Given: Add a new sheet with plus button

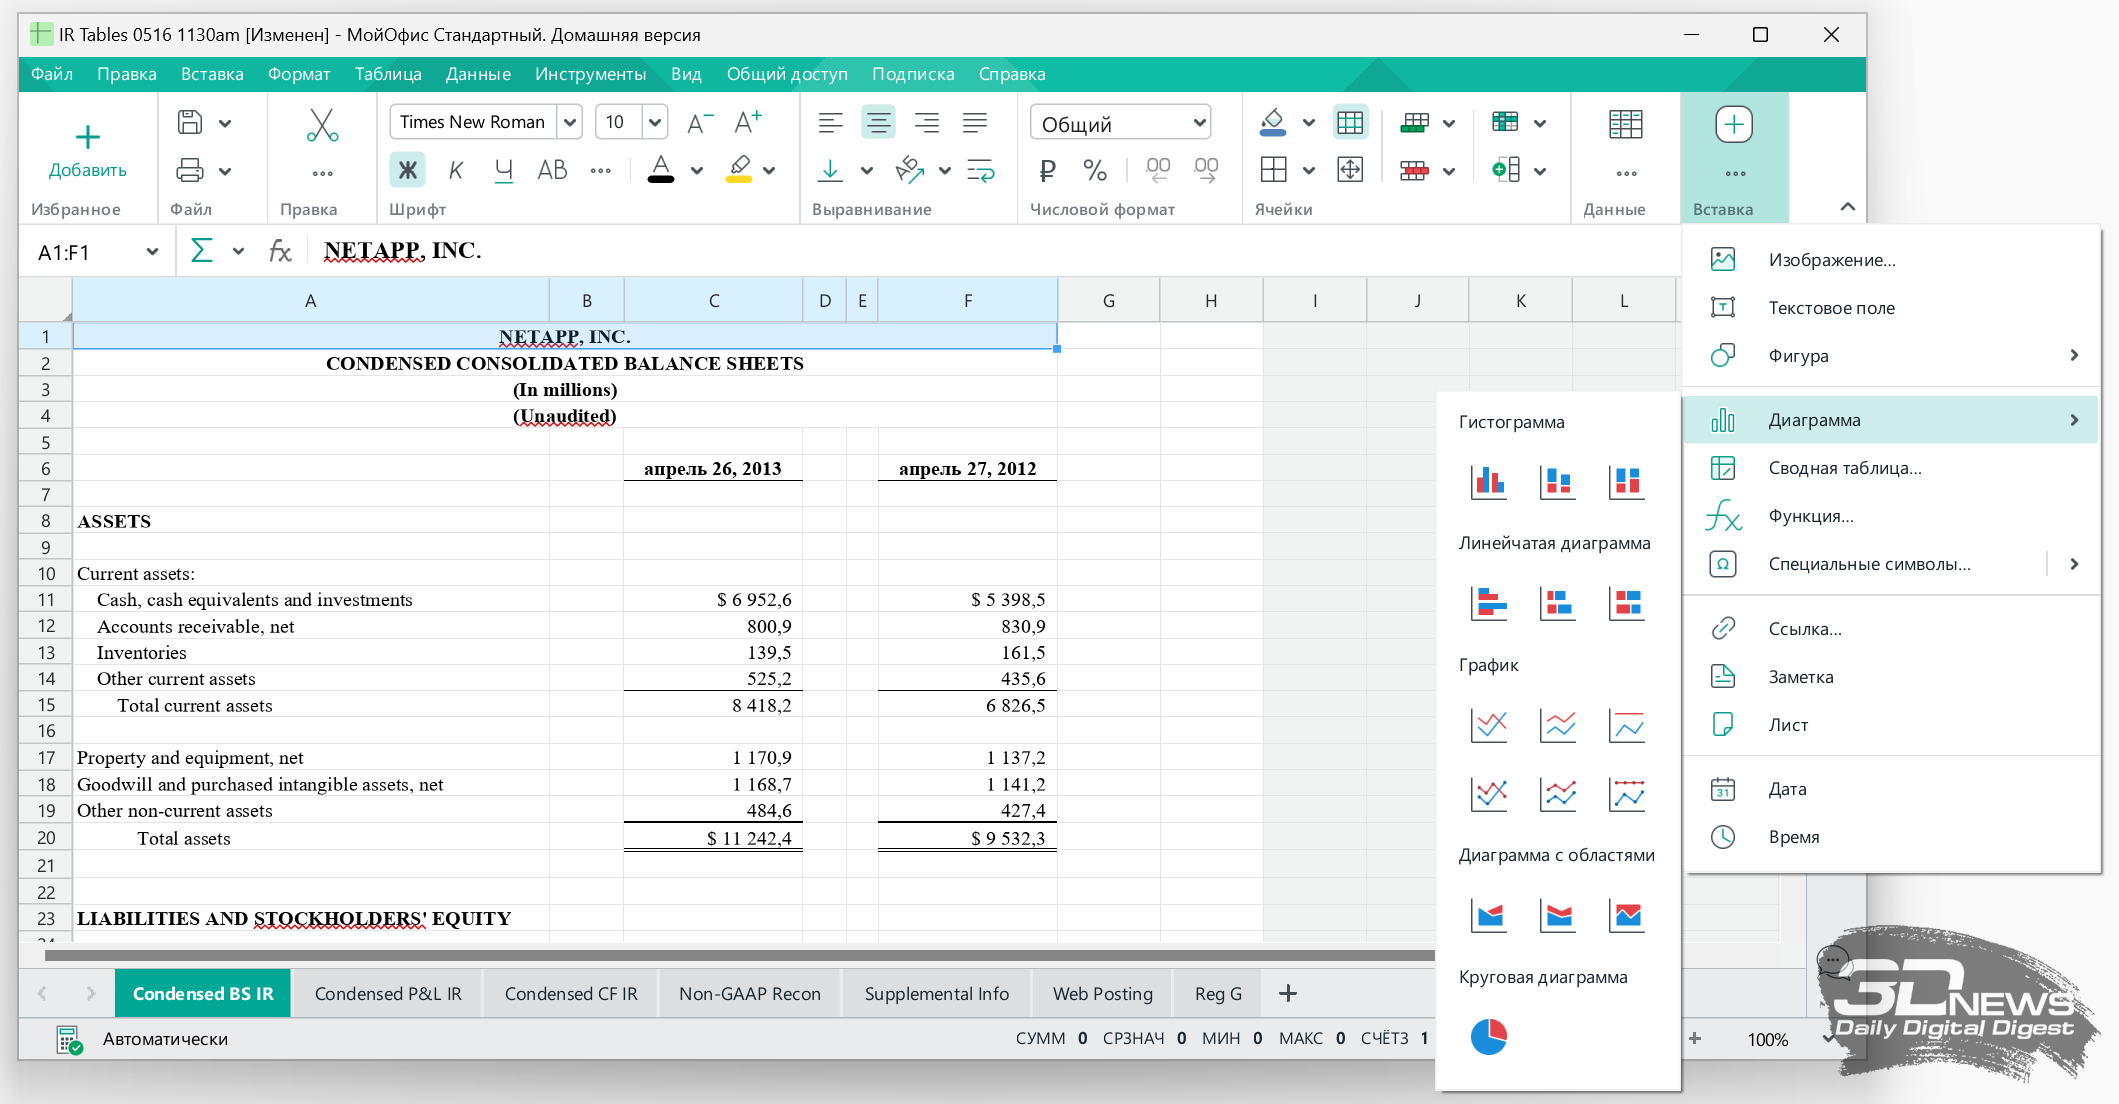Looking at the screenshot, I should tap(1288, 994).
